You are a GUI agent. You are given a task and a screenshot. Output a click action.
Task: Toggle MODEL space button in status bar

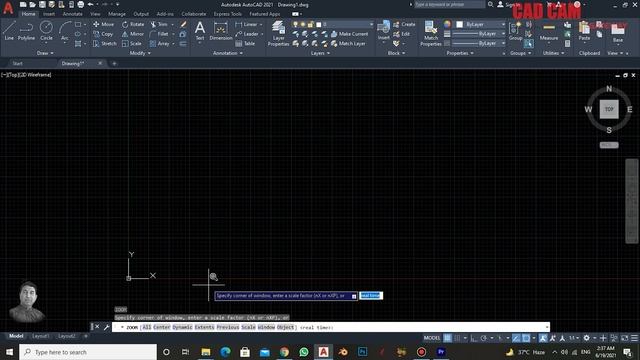pos(432,338)
